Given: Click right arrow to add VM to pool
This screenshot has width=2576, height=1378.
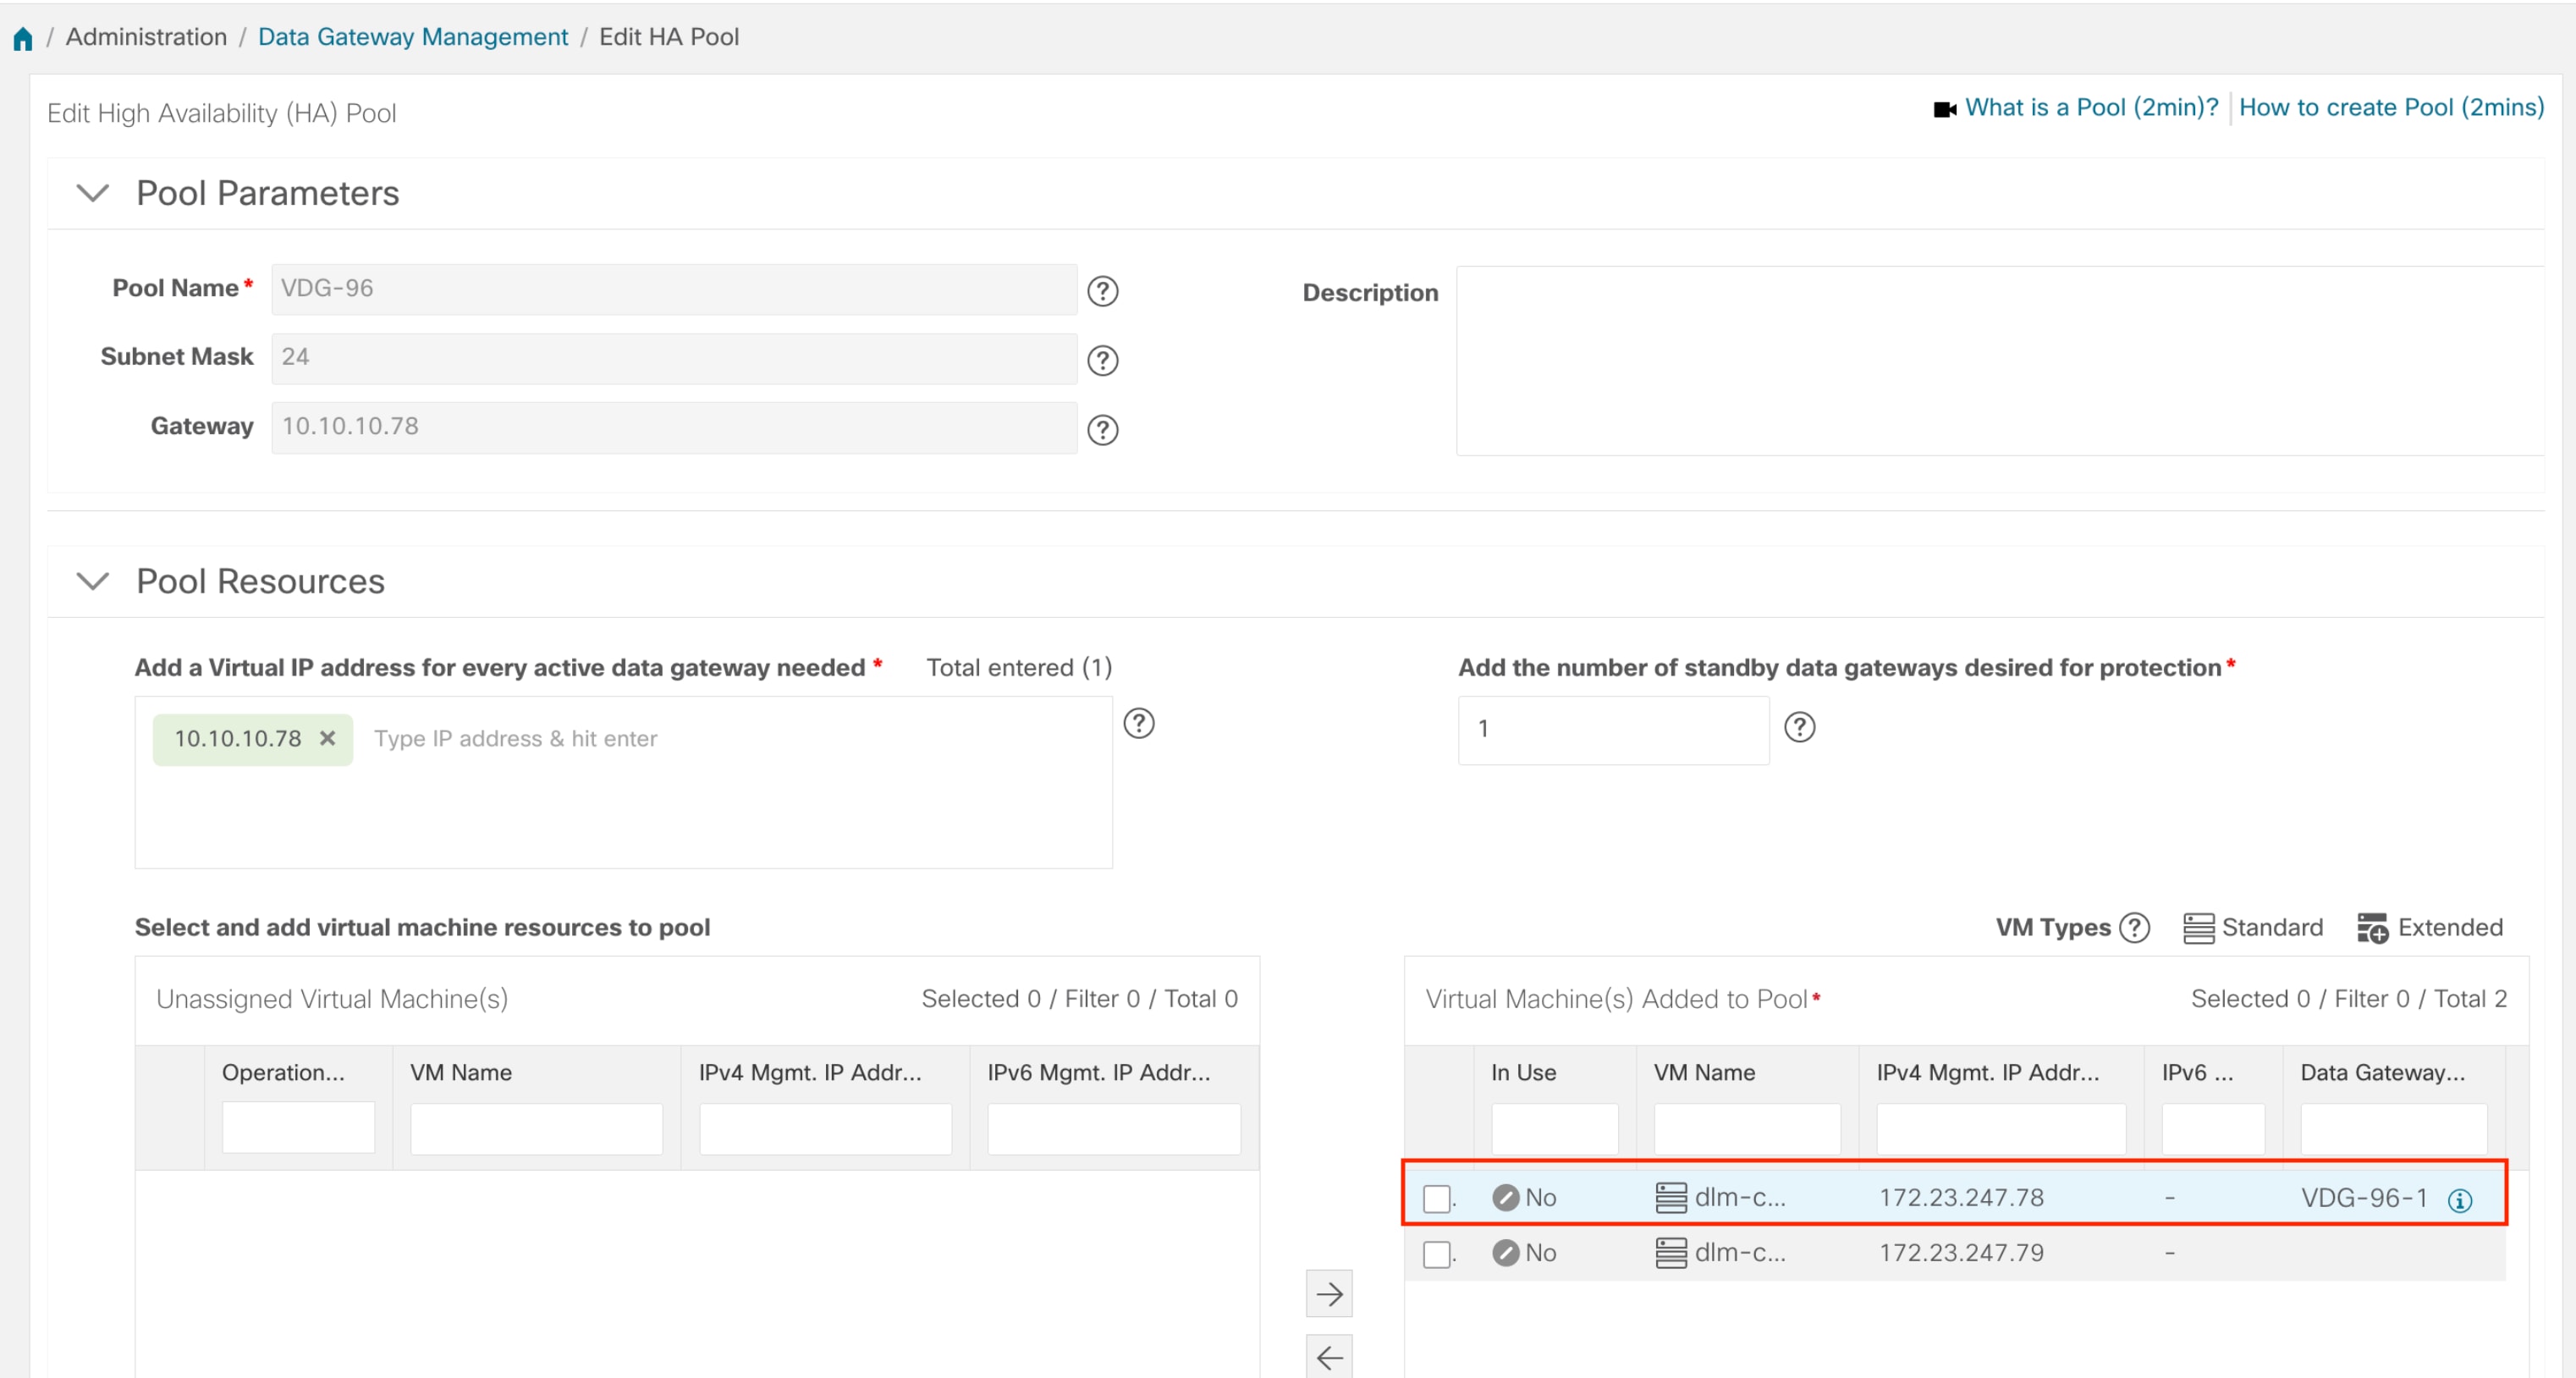Looking at the screenshot, I should (x=1329, y=1293).
